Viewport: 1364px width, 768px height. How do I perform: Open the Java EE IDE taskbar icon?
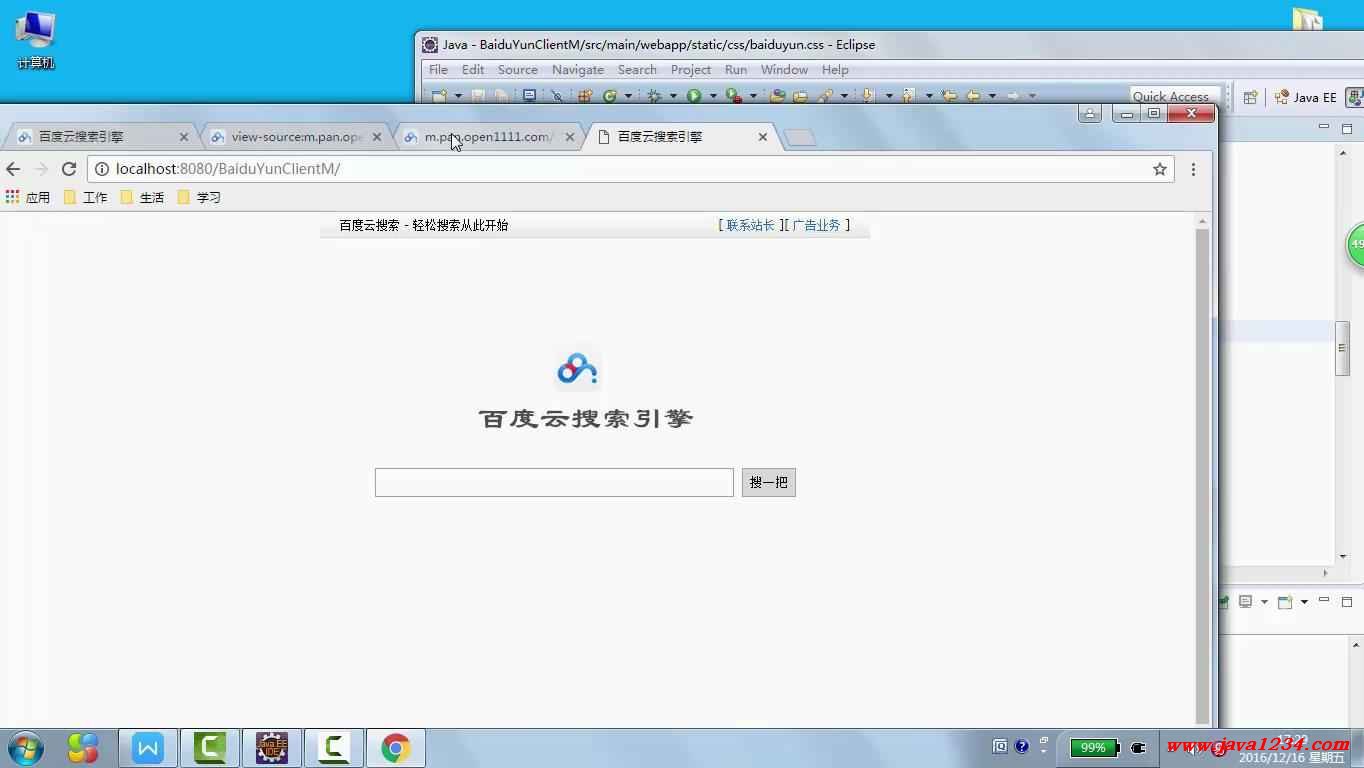(272, 748)
